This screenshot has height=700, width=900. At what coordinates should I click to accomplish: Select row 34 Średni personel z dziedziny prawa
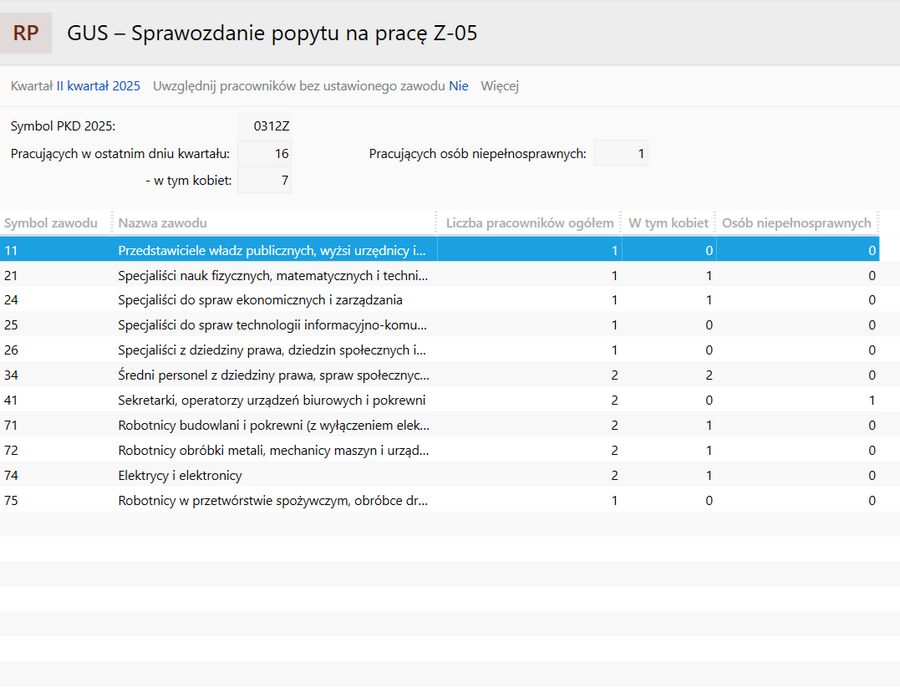[272, 375]
